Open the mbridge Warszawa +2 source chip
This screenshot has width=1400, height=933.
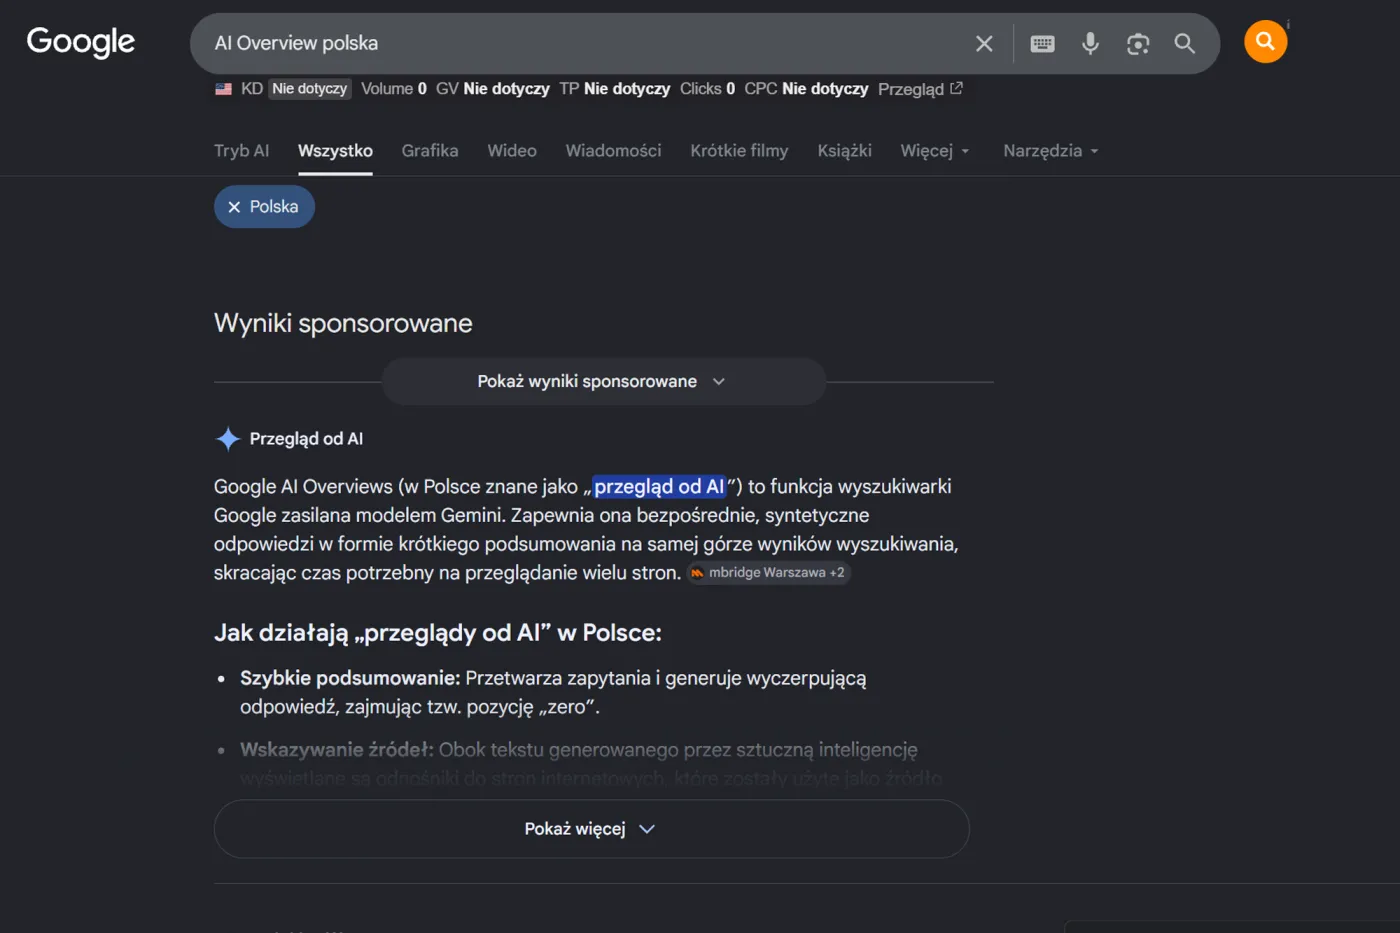pos(768,573)
